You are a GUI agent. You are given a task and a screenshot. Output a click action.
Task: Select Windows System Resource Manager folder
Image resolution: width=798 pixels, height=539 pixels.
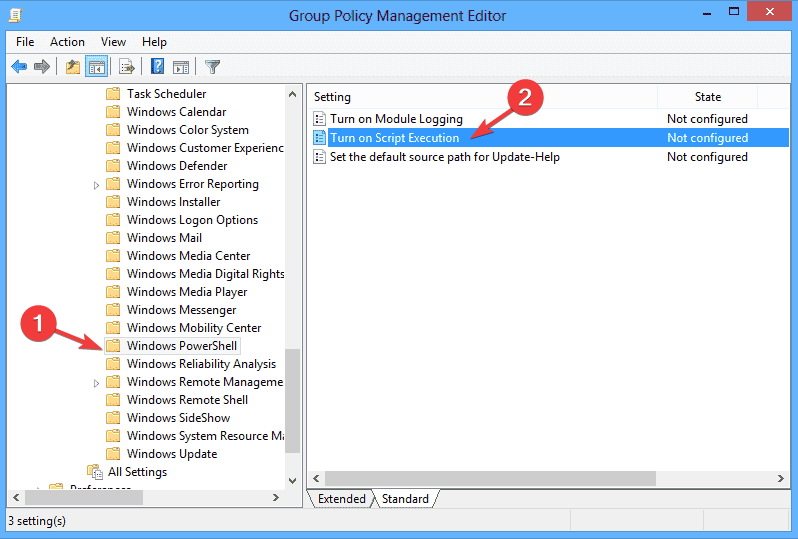(x=205, y=436)
